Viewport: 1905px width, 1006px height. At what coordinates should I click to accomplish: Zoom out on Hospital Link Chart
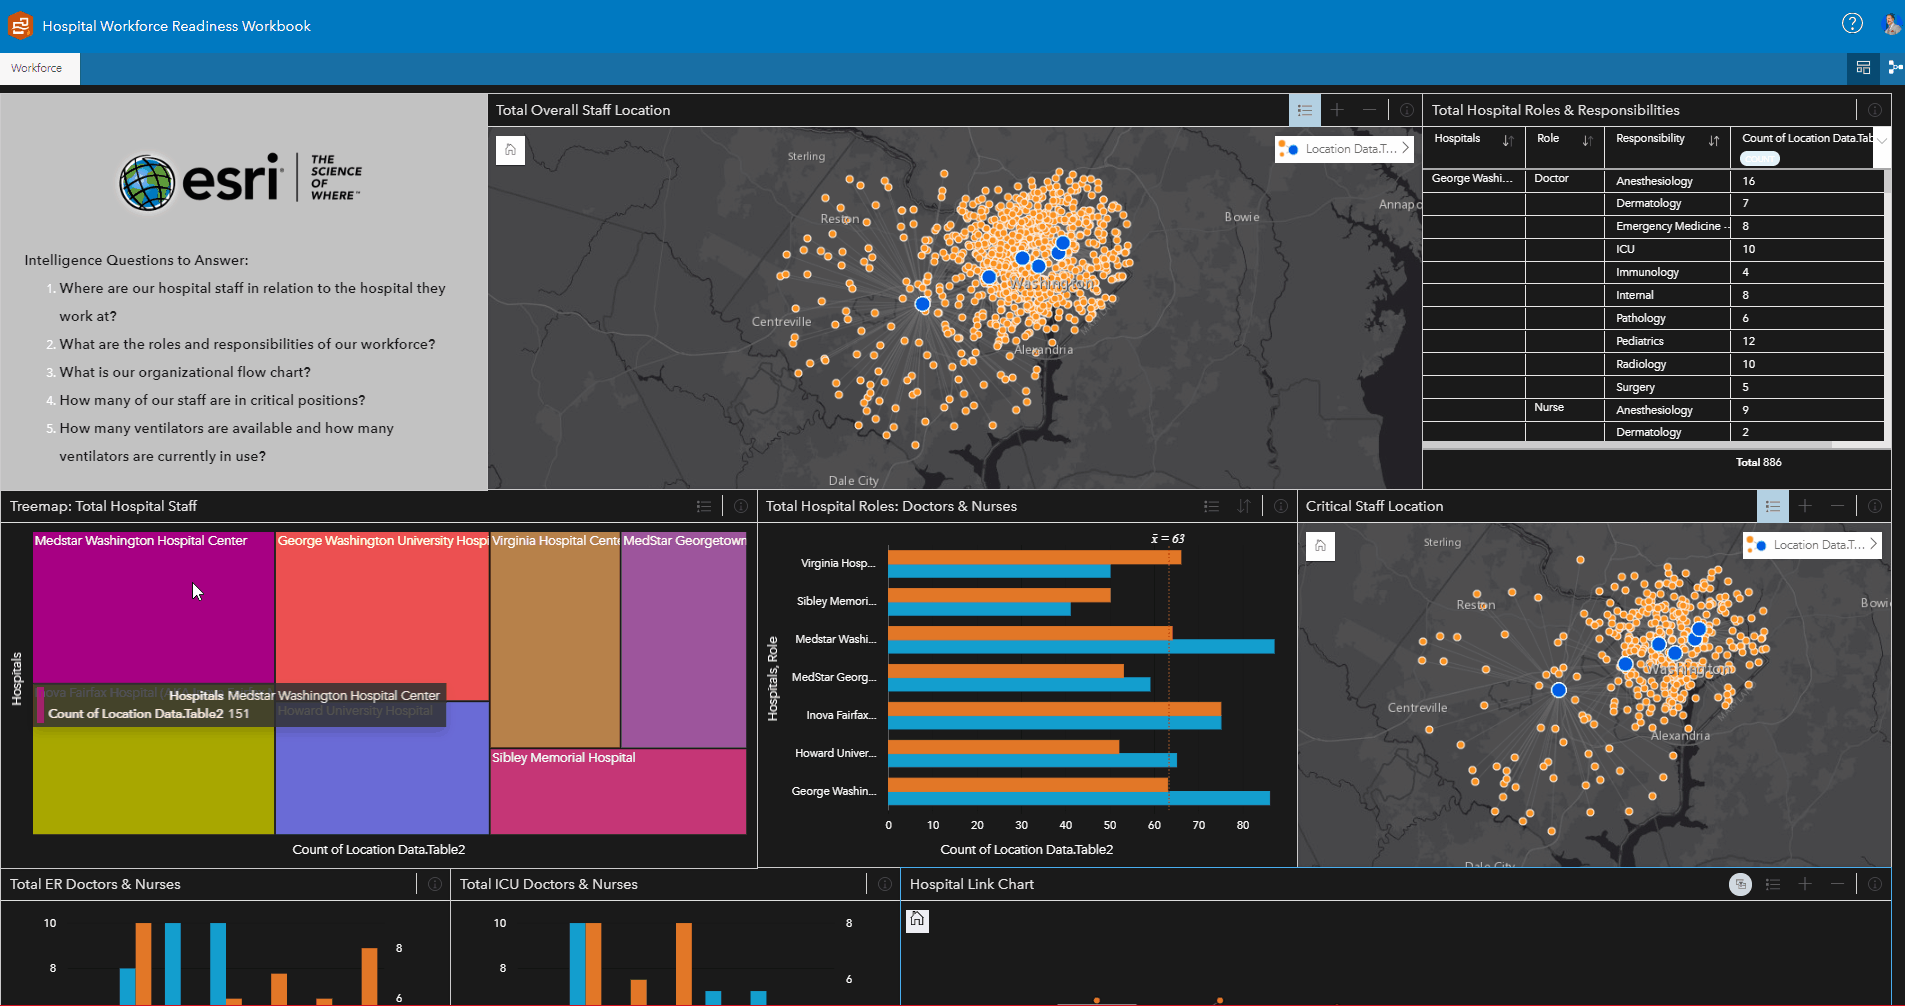point(1837,884)
